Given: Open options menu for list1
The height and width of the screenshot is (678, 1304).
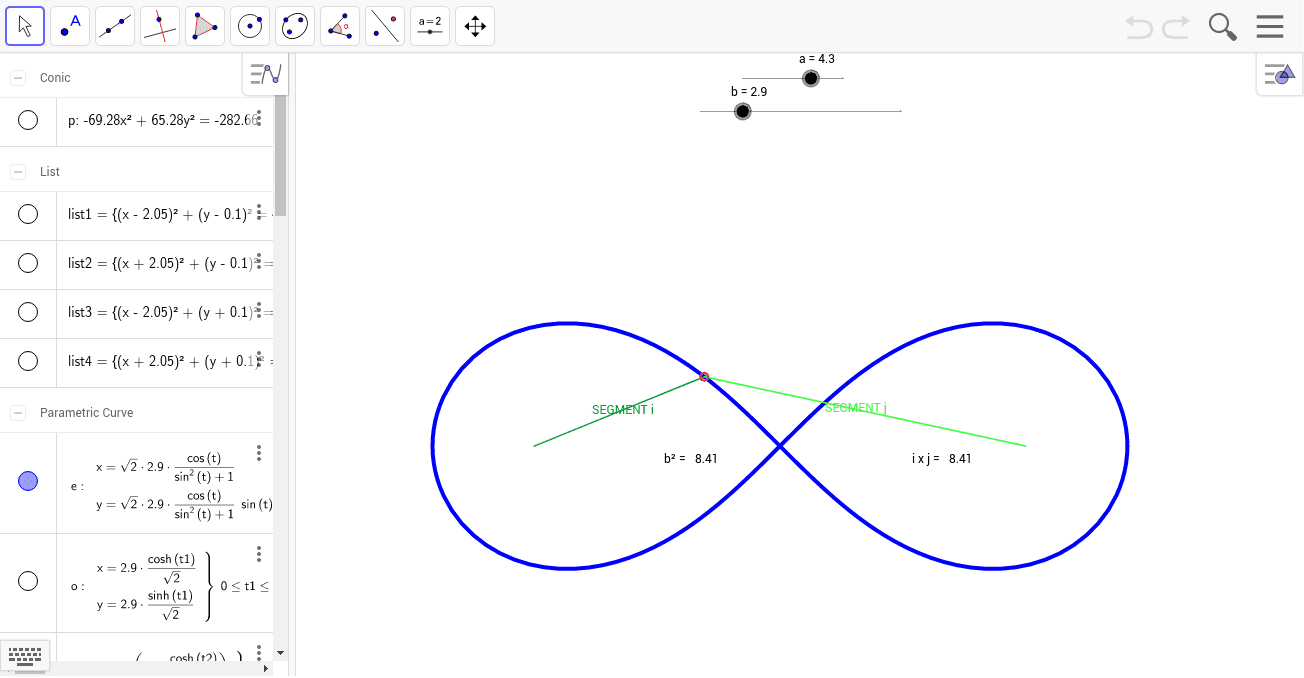Looking at the screenshot, I should tap(259, 212).
